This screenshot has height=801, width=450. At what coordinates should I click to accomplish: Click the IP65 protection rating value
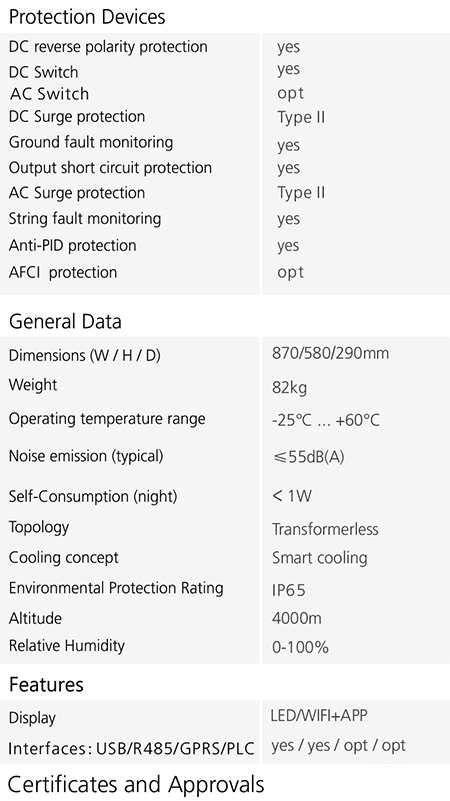point(289,591)
